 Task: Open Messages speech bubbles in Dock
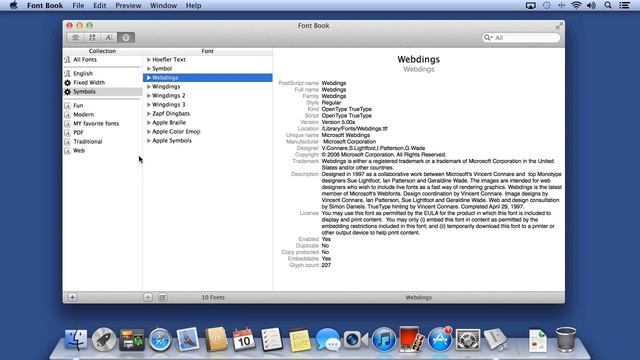(327, 340)
